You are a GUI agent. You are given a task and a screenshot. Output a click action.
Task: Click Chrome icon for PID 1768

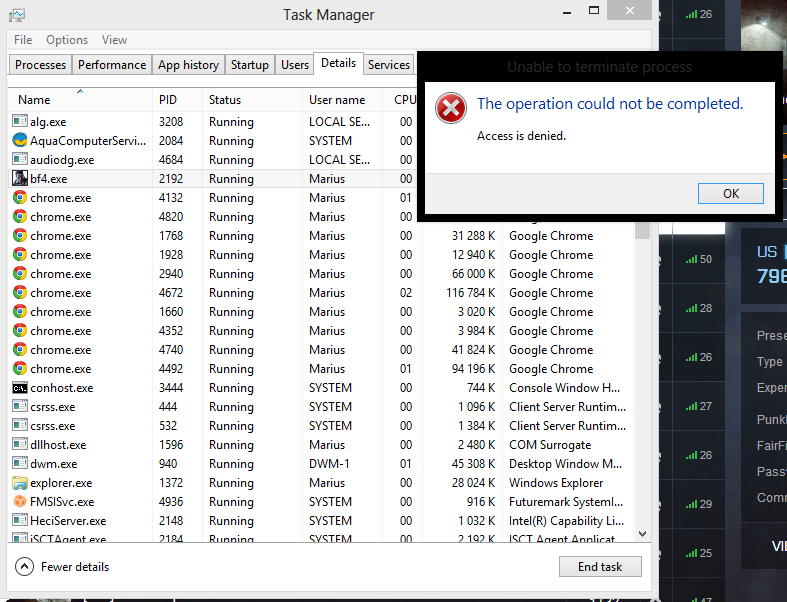(20, 235)
